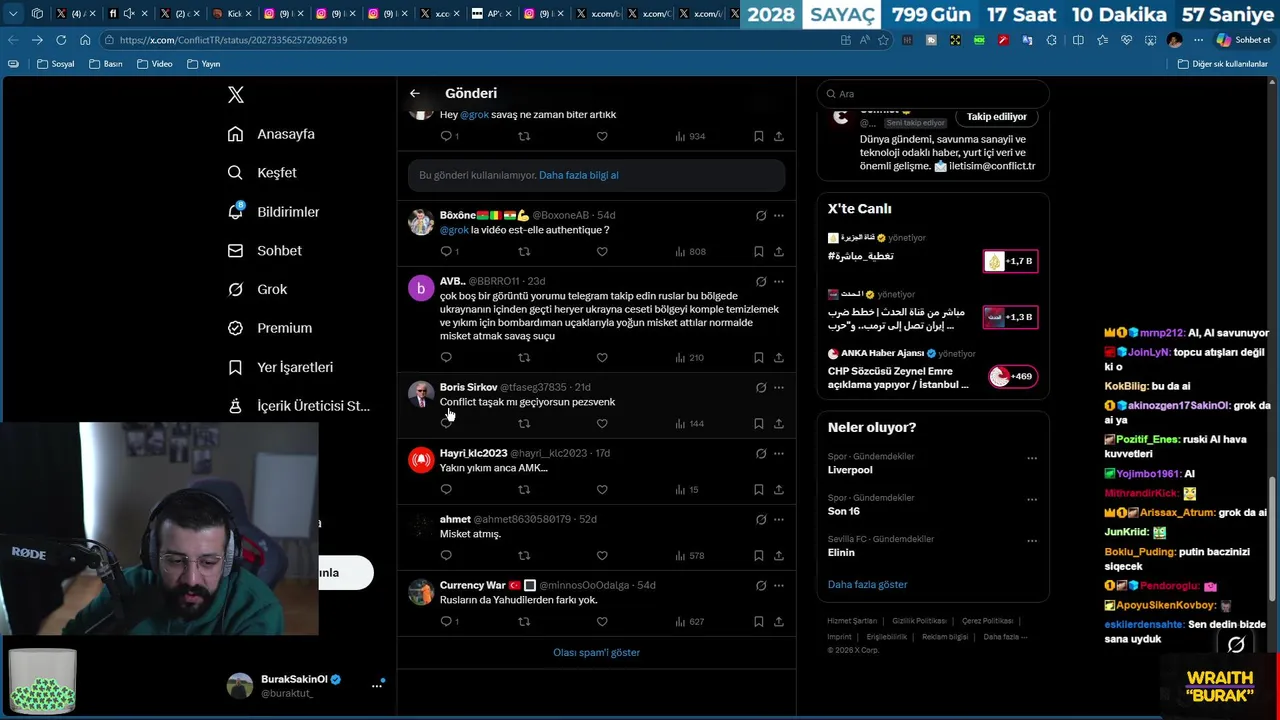Like the Currency War reply
This screenshot has height=720, width=1280.
tap(602, 622)
